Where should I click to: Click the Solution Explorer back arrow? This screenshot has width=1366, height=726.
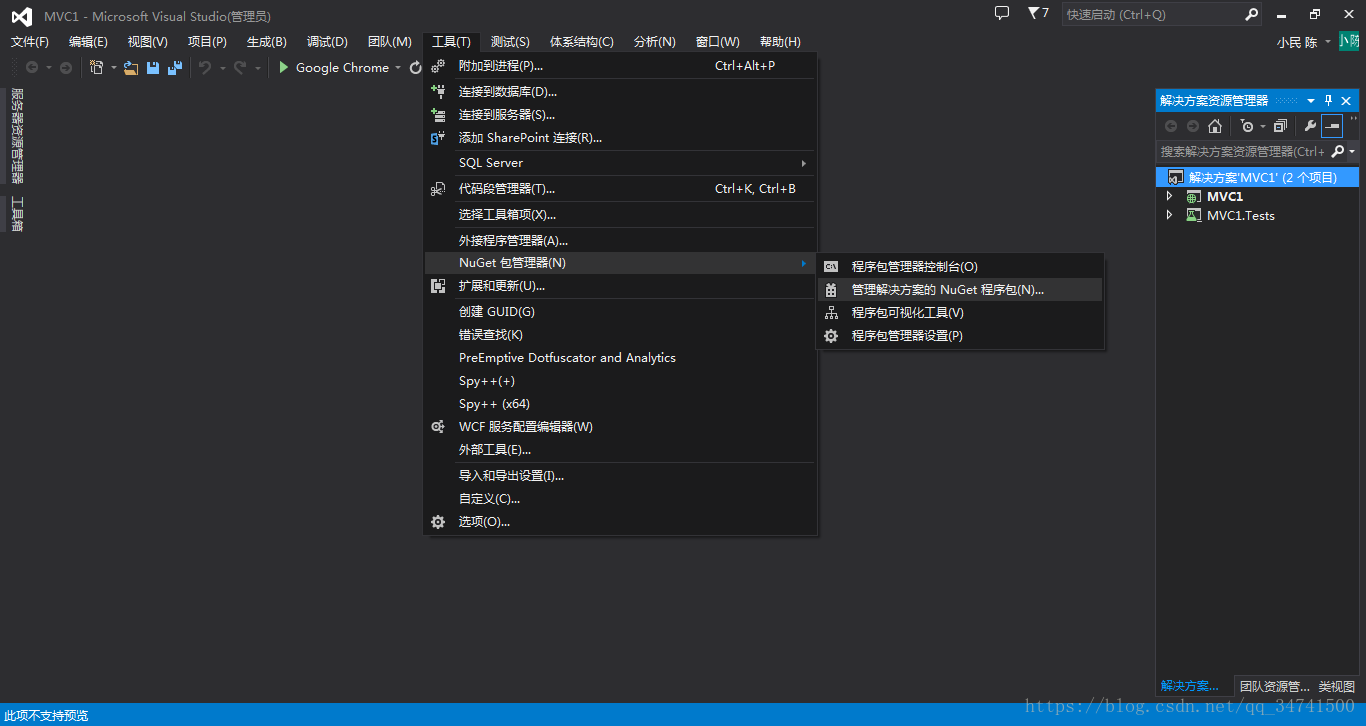pyautogui.click(x=1171, y=126)
